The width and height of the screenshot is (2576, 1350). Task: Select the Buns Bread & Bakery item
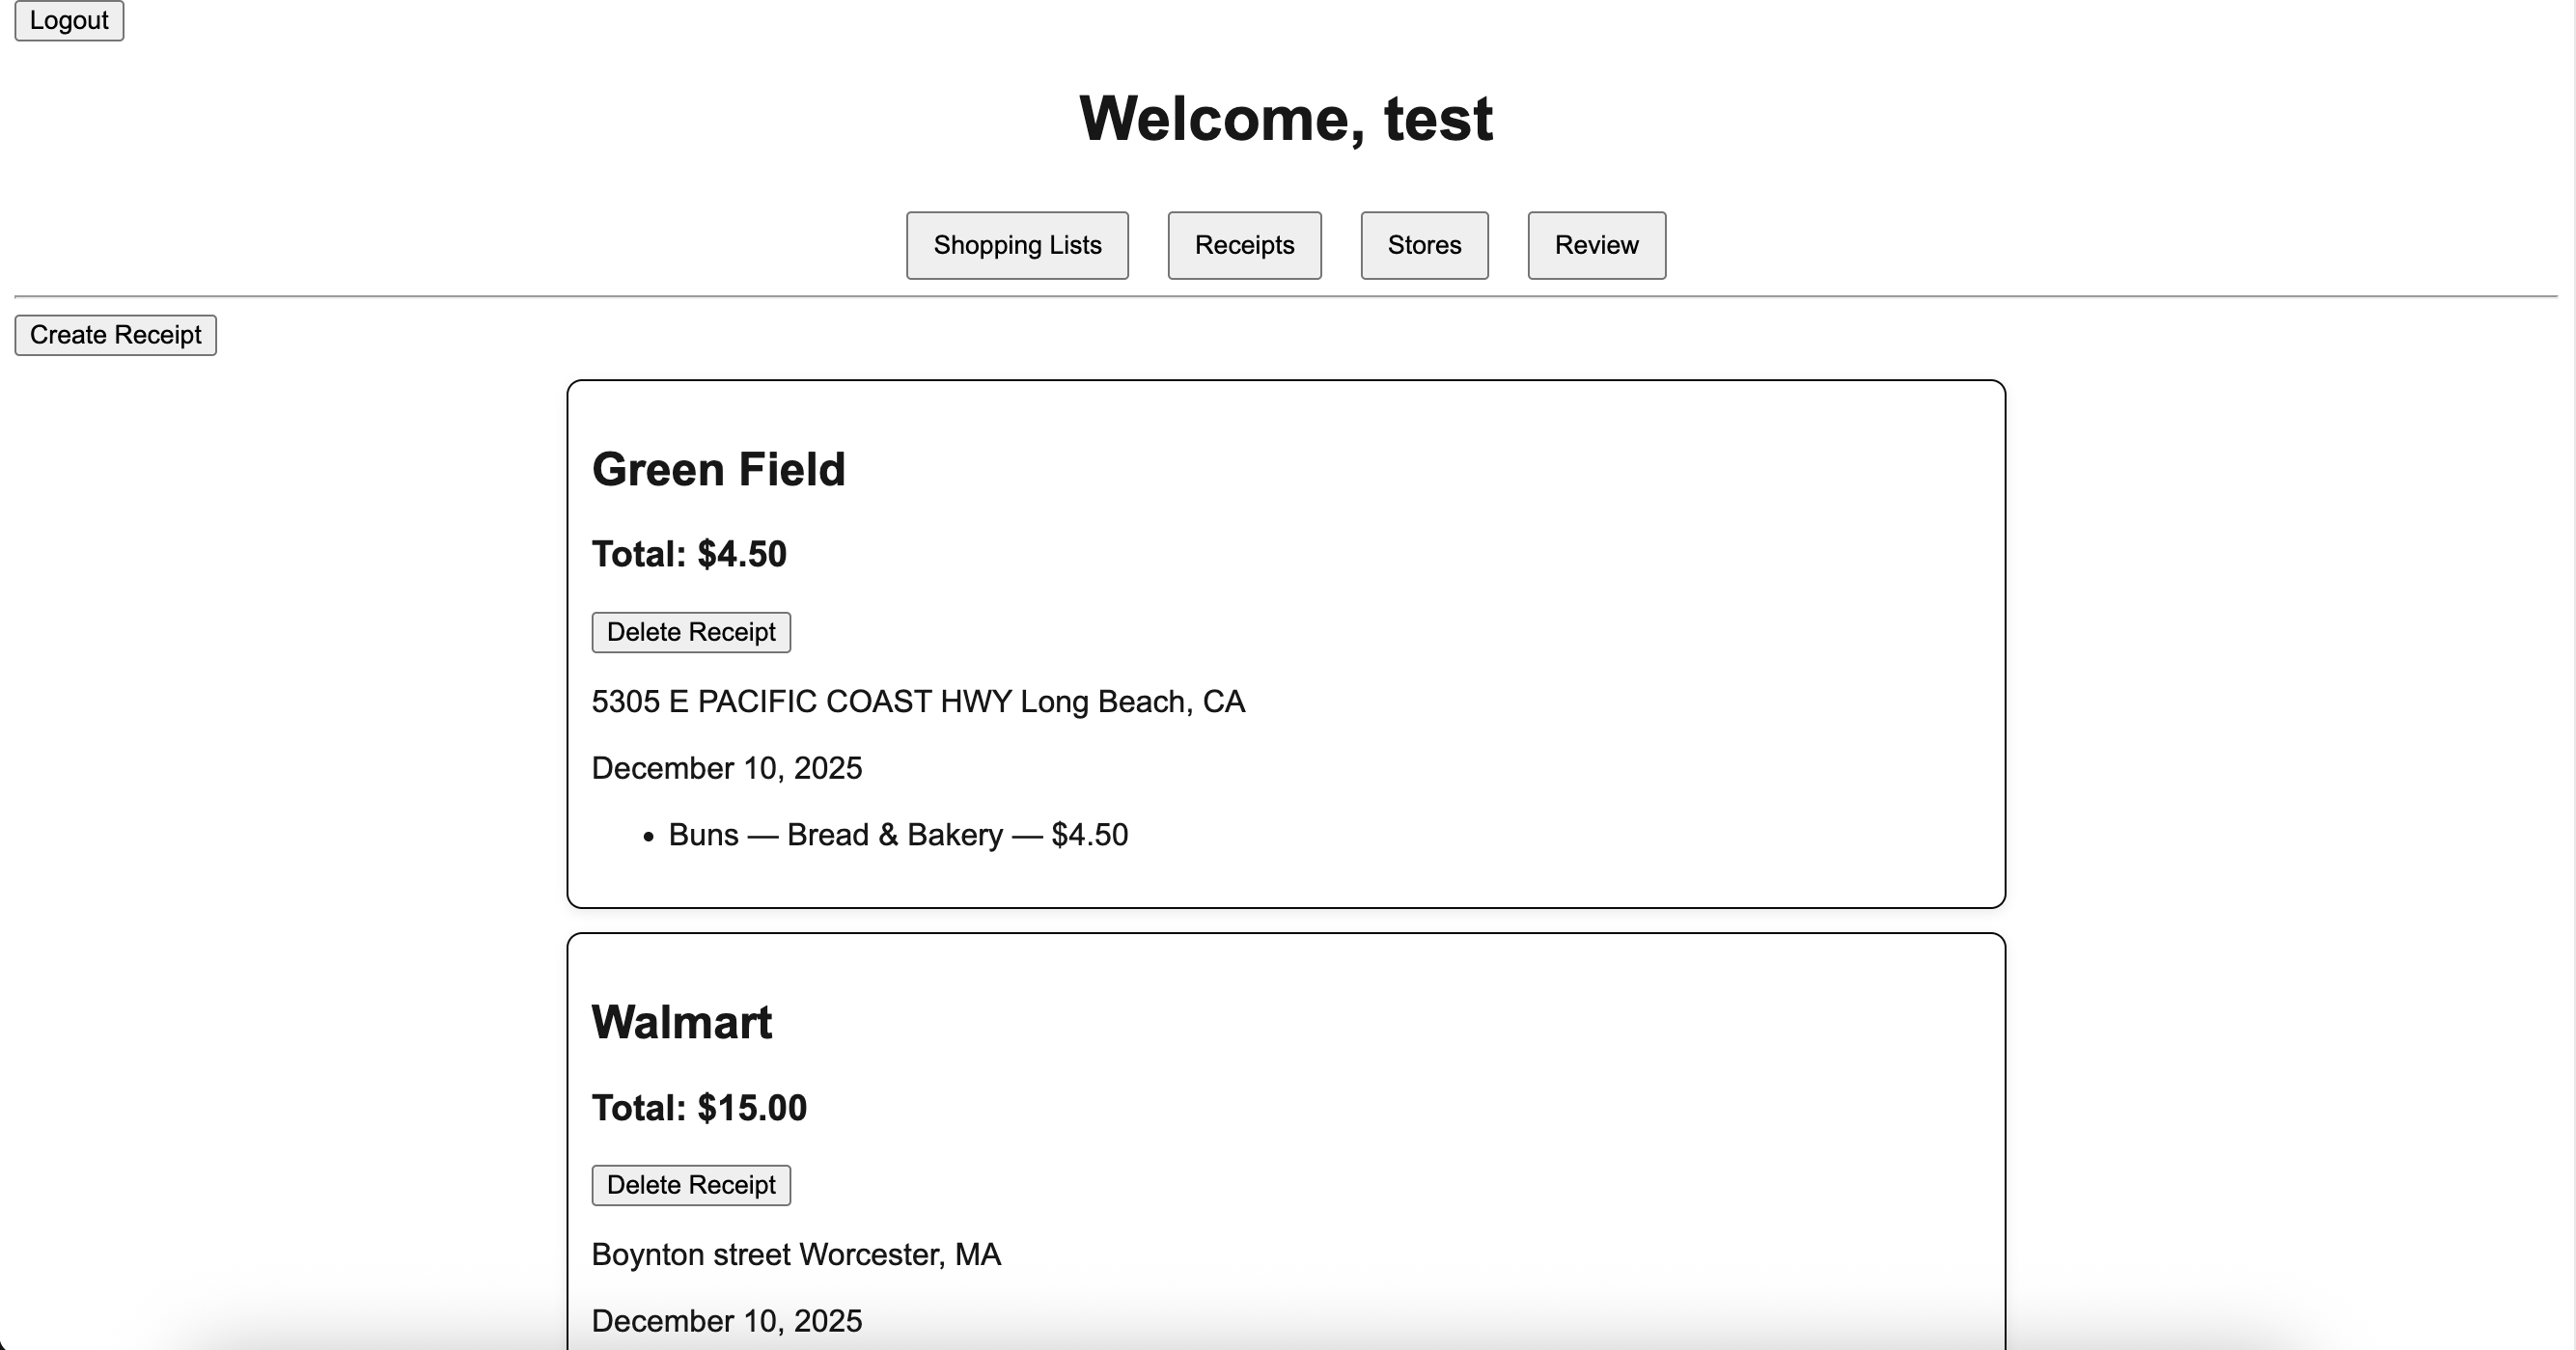pos(897,835)
